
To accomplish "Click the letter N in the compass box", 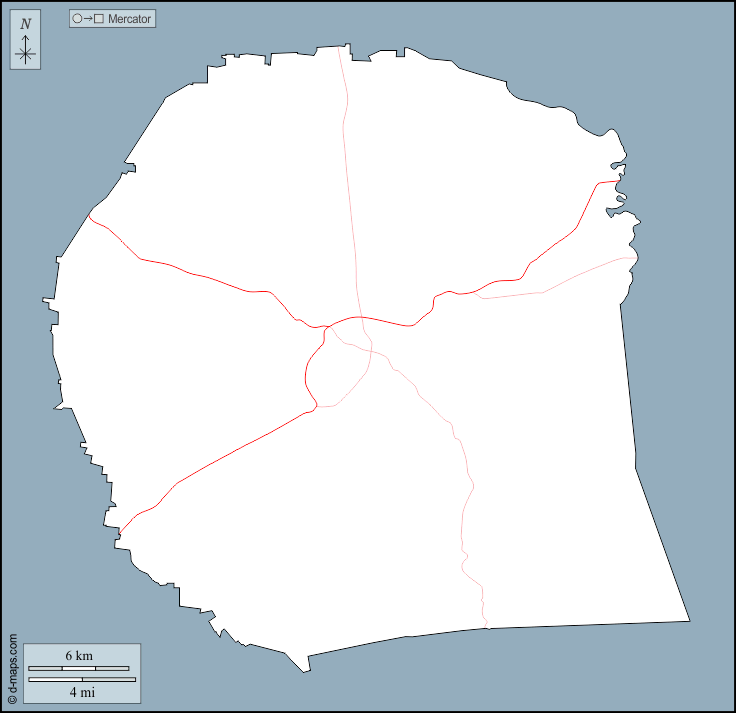I will (26, 24).
